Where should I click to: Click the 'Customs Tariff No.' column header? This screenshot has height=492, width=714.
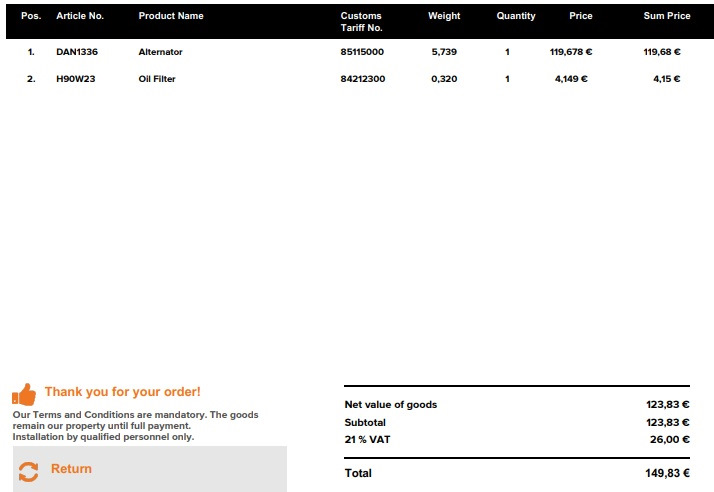pyautogui.click(x=362, y=21)
